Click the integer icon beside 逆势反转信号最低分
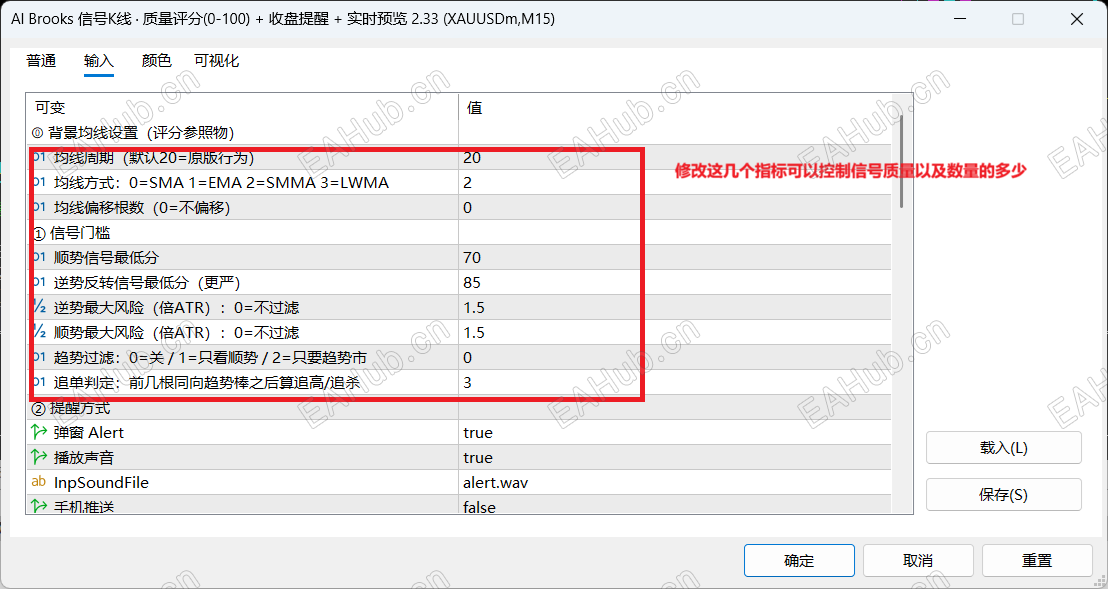1108x589 pixels. pos(39,282)
